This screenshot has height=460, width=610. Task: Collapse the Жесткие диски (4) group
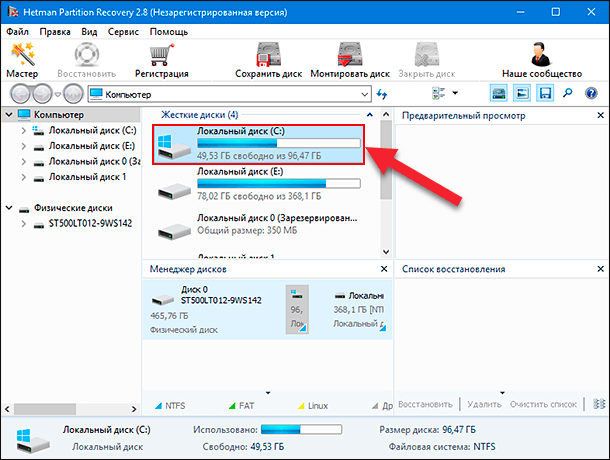(370, 115)
